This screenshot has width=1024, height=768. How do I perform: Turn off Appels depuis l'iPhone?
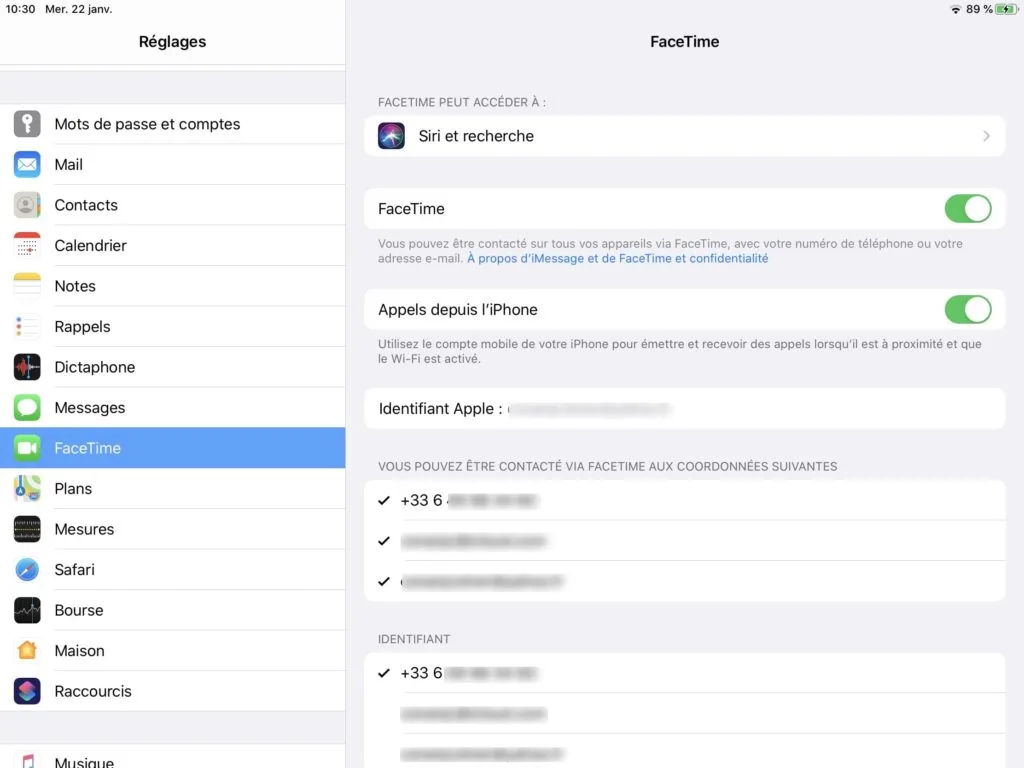coord(967,309)
